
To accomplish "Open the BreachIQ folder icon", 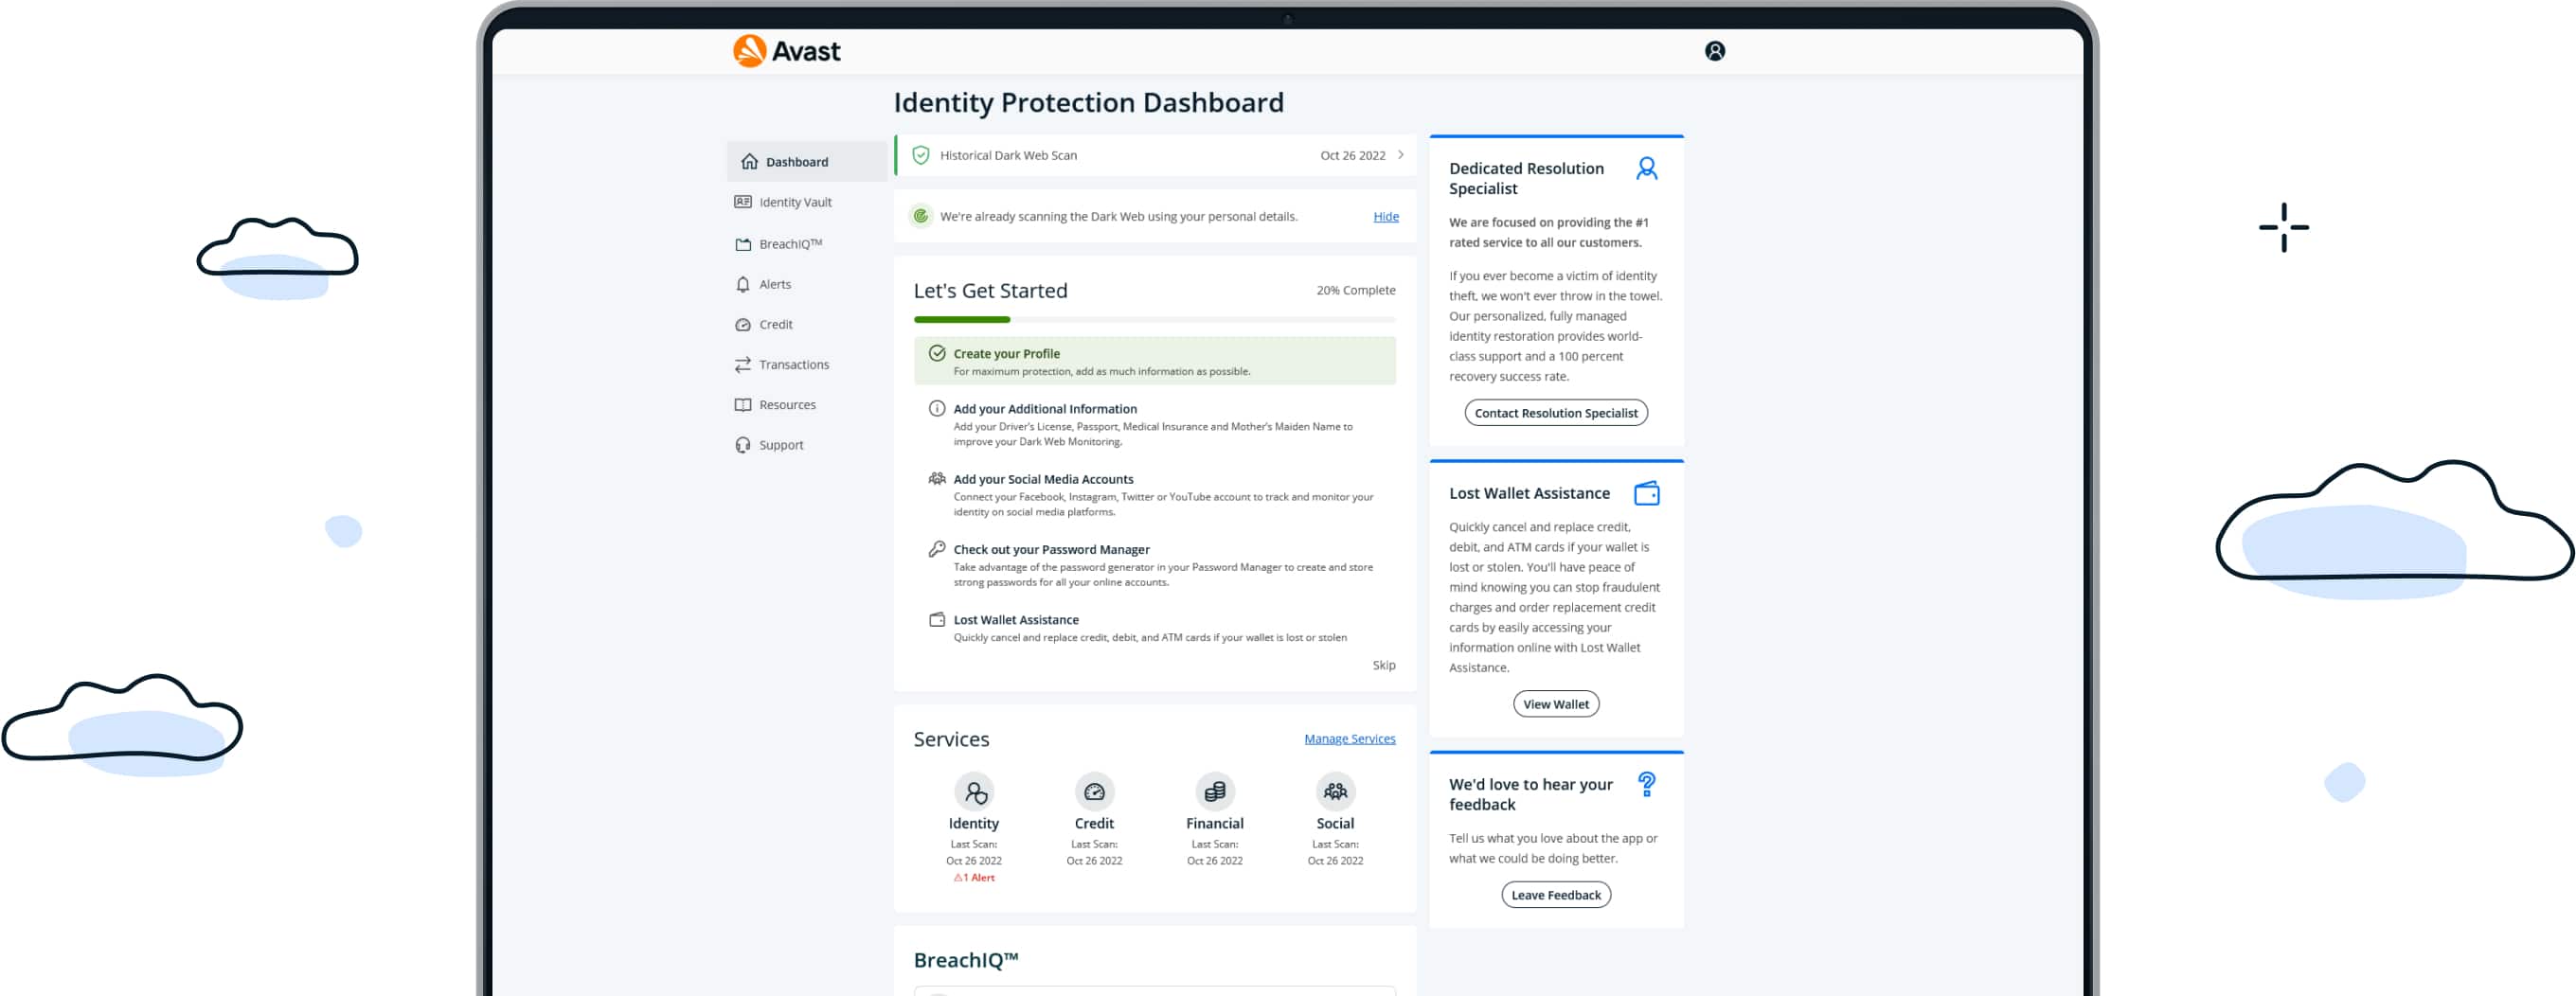I will point(742,243).
